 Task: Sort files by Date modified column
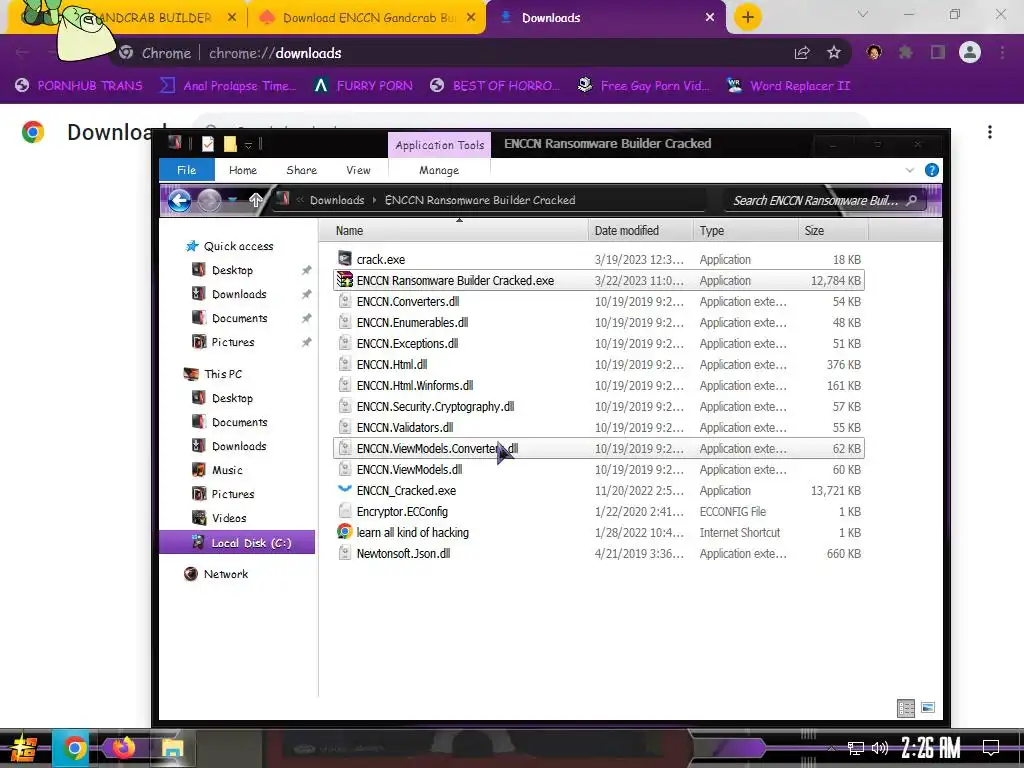[626, 231]
